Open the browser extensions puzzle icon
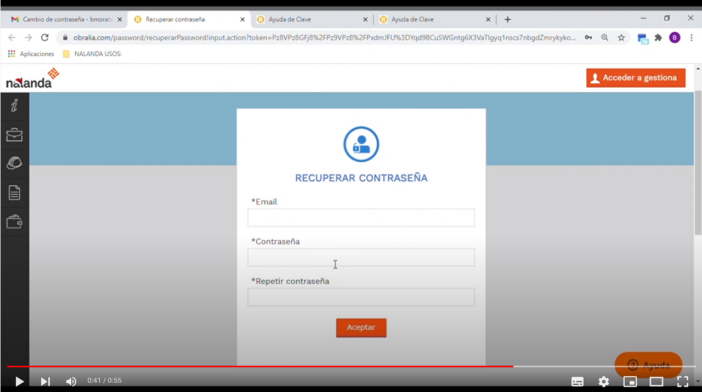 click(658, 38)
